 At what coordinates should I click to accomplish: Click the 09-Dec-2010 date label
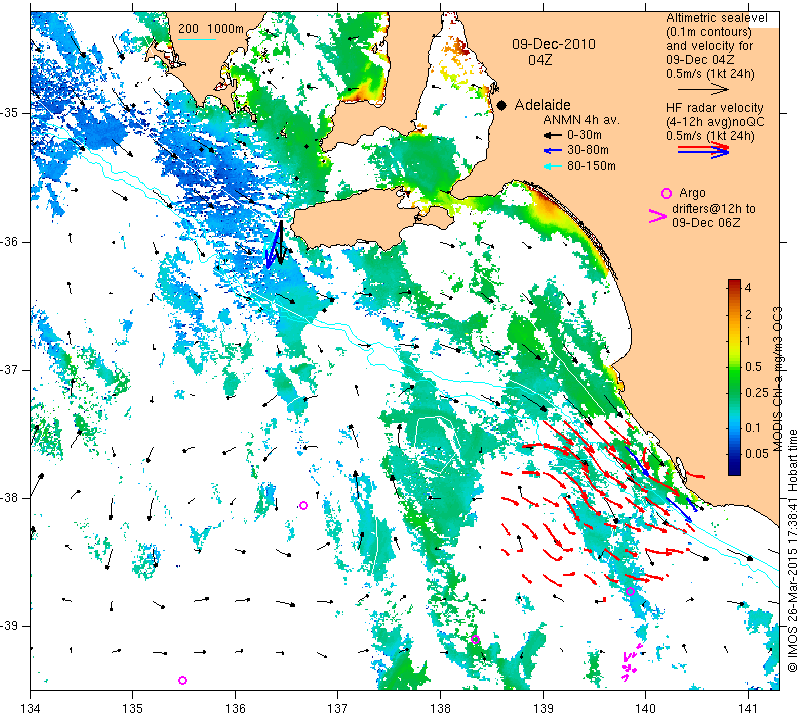(554, 44)
